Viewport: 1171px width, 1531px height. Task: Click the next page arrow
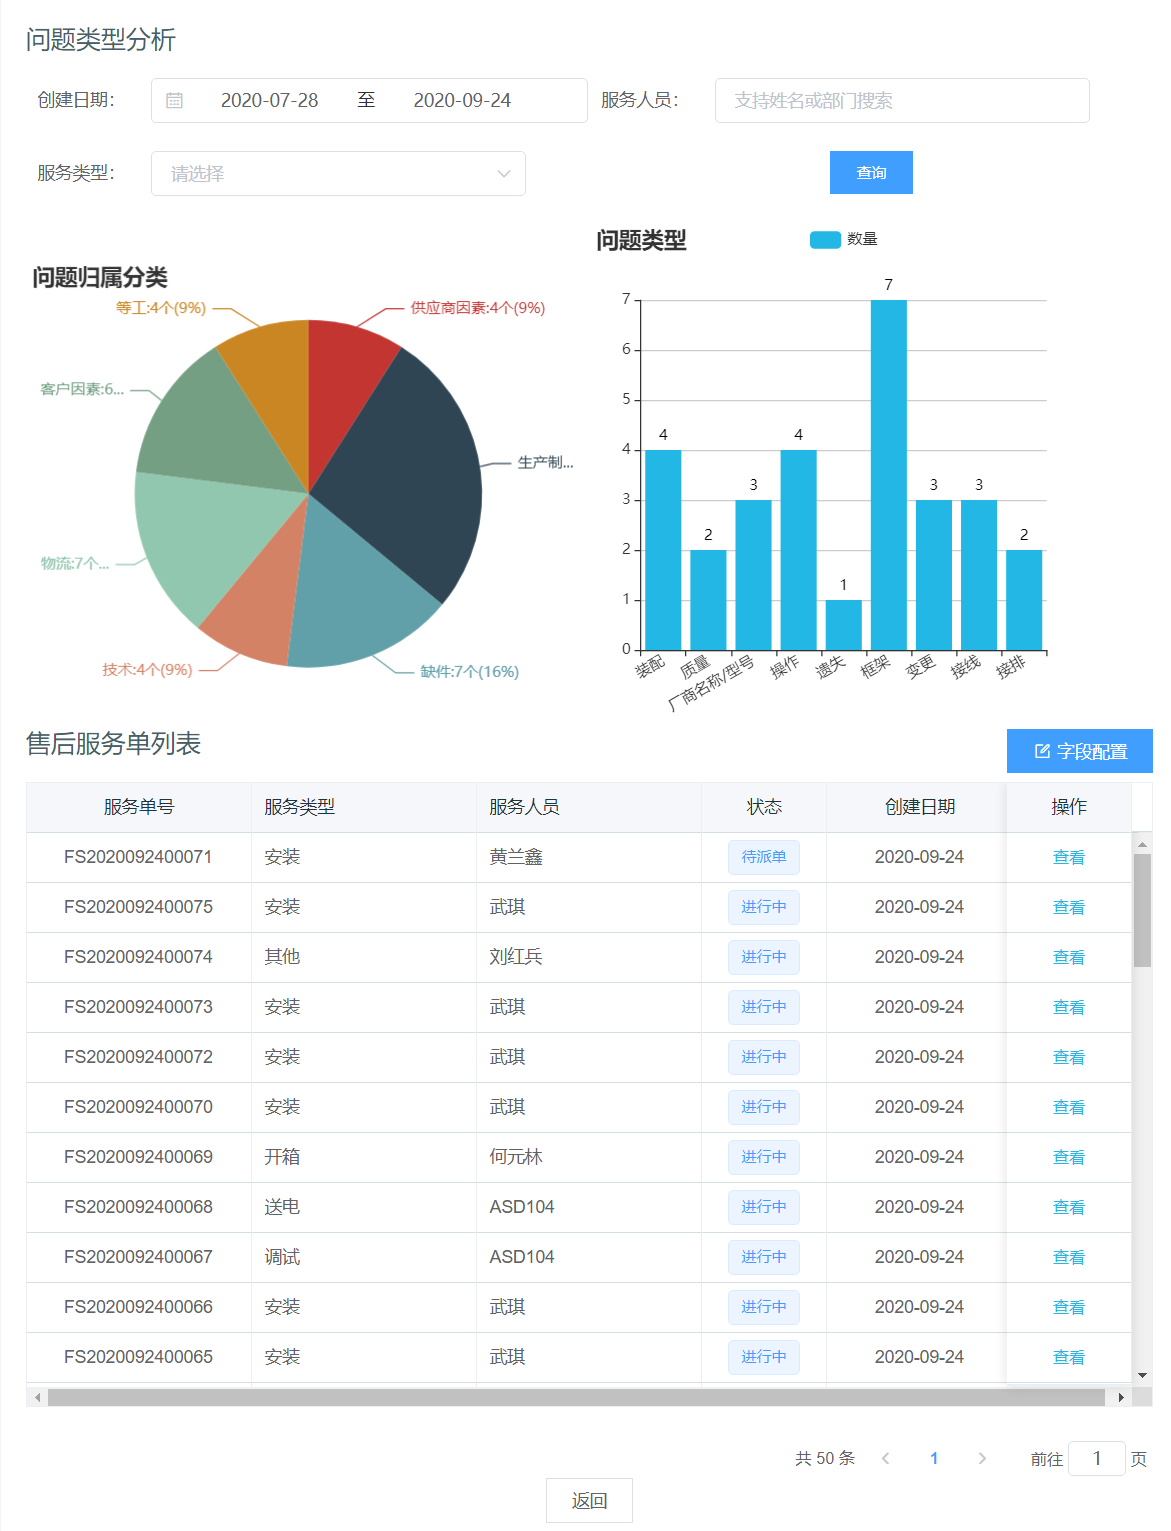(x=982, y=1458)
